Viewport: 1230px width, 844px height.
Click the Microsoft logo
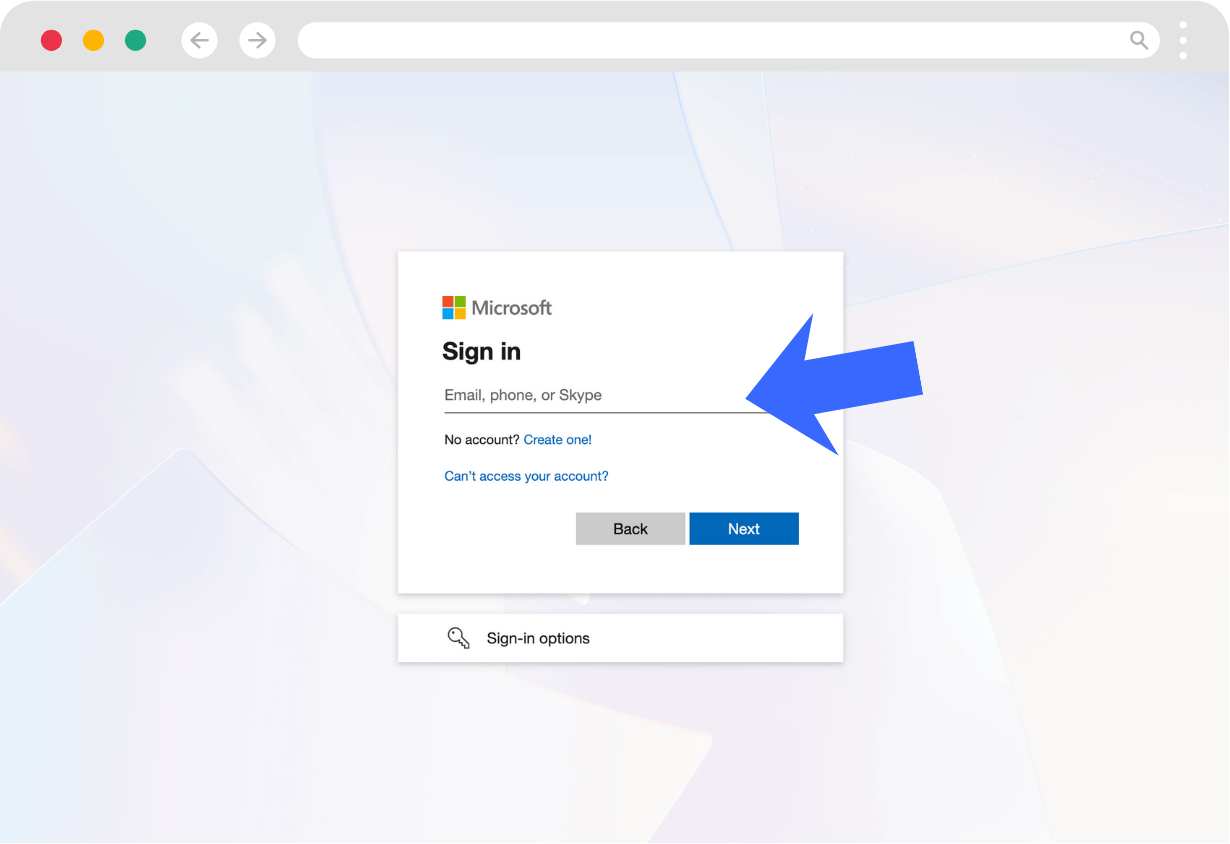coord(497,308)
